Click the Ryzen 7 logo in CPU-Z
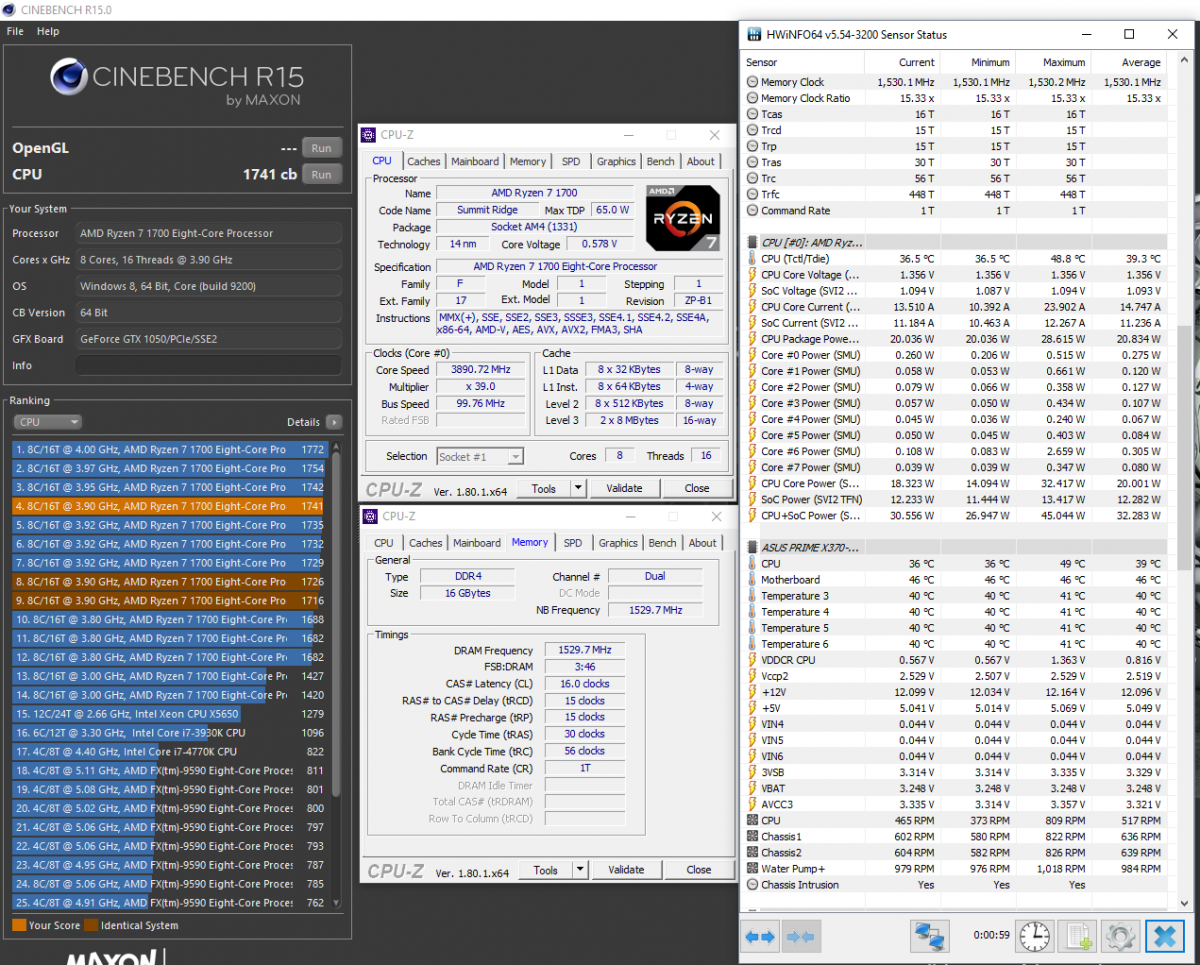 pos(683,218)
